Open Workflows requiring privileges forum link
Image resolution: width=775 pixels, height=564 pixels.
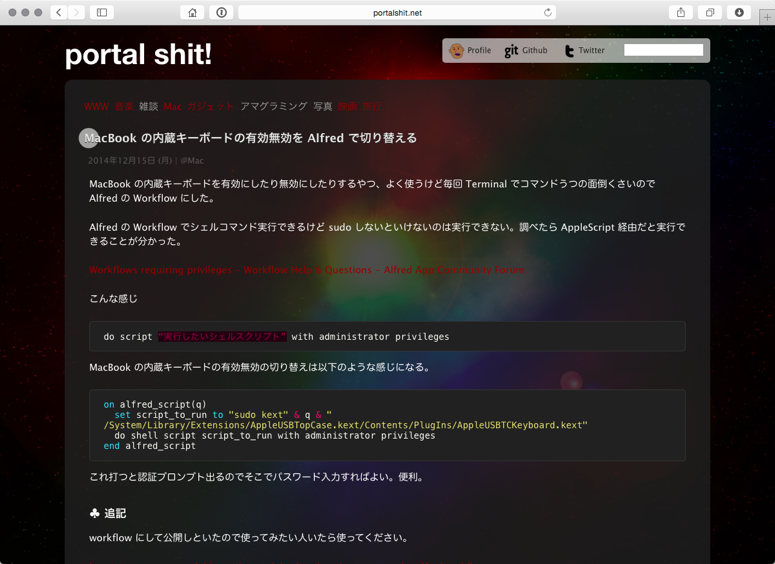tap(306, 270)
